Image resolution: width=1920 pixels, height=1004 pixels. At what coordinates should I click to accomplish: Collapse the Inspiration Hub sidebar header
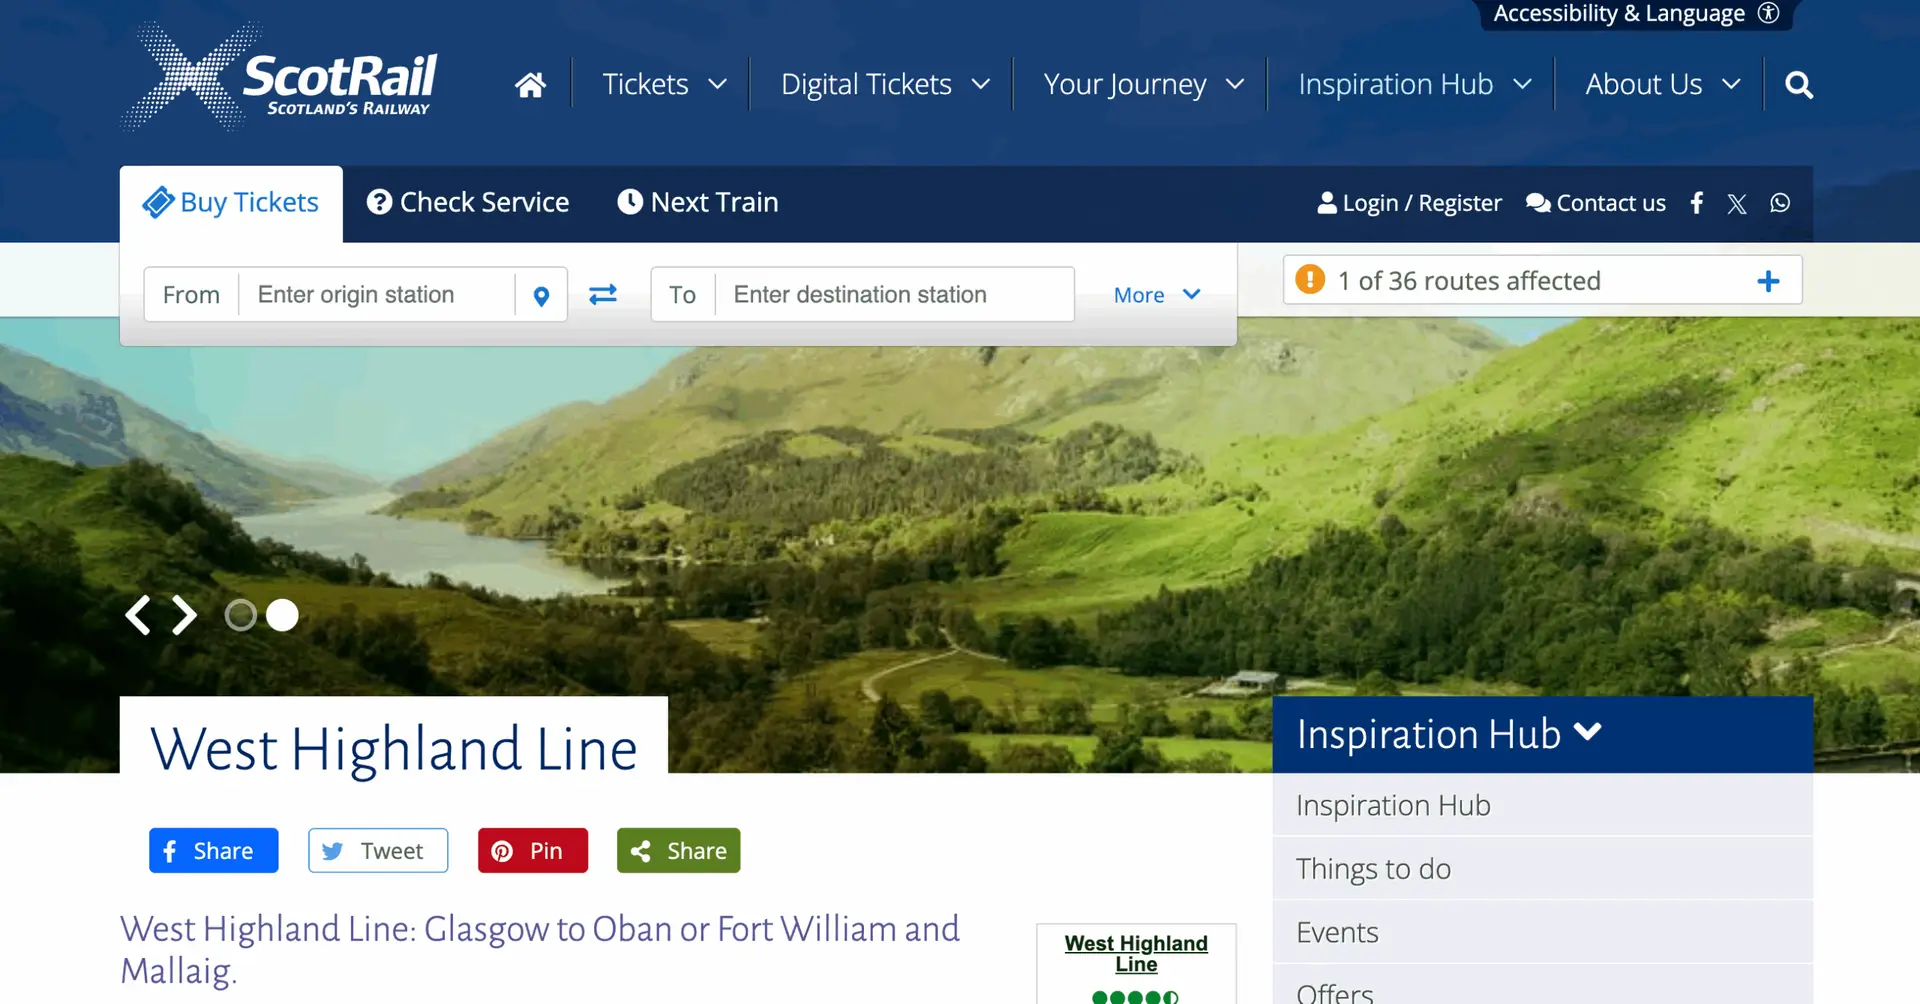click(1543, 734)
